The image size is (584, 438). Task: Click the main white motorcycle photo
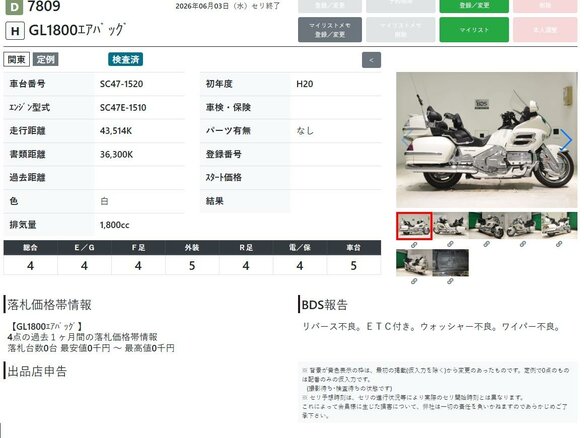pyautogui.click(x=486, y=140)
